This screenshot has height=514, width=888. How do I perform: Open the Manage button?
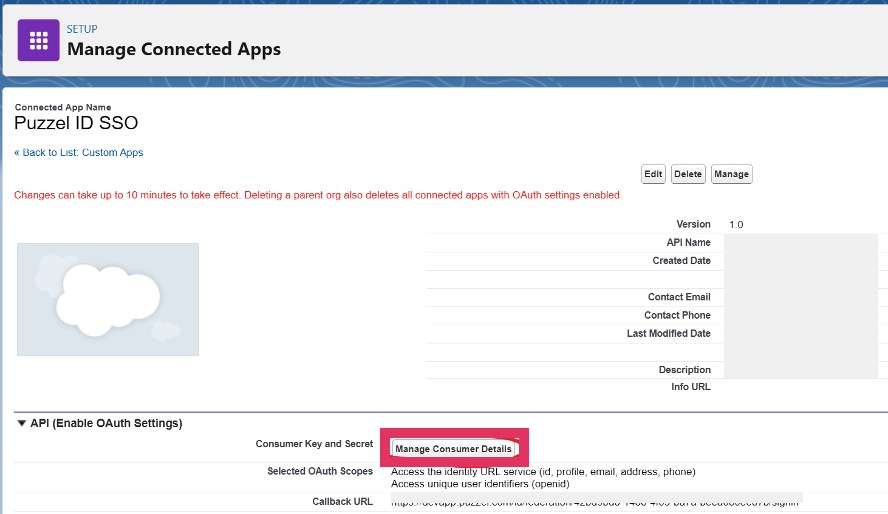pyautogui.click(x=731, y=174)
